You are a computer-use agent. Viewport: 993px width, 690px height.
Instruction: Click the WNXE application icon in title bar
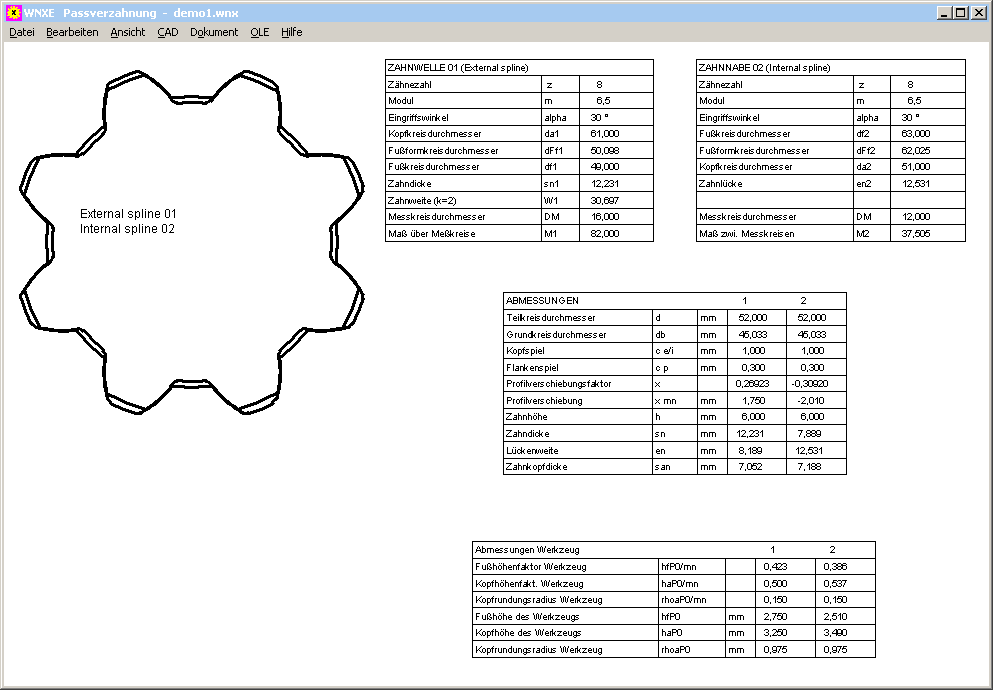13,13
